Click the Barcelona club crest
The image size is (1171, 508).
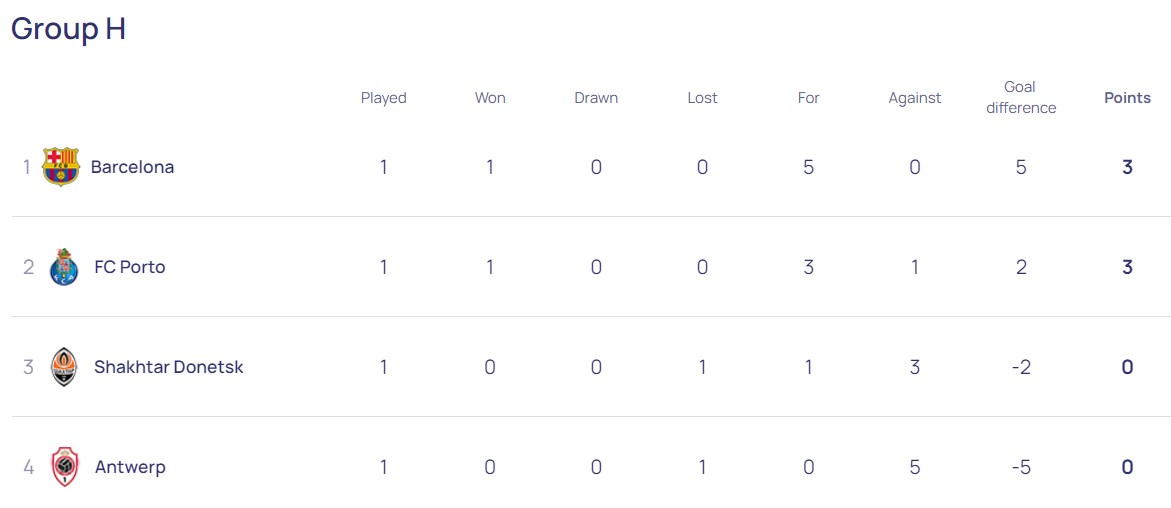[61, 167]
